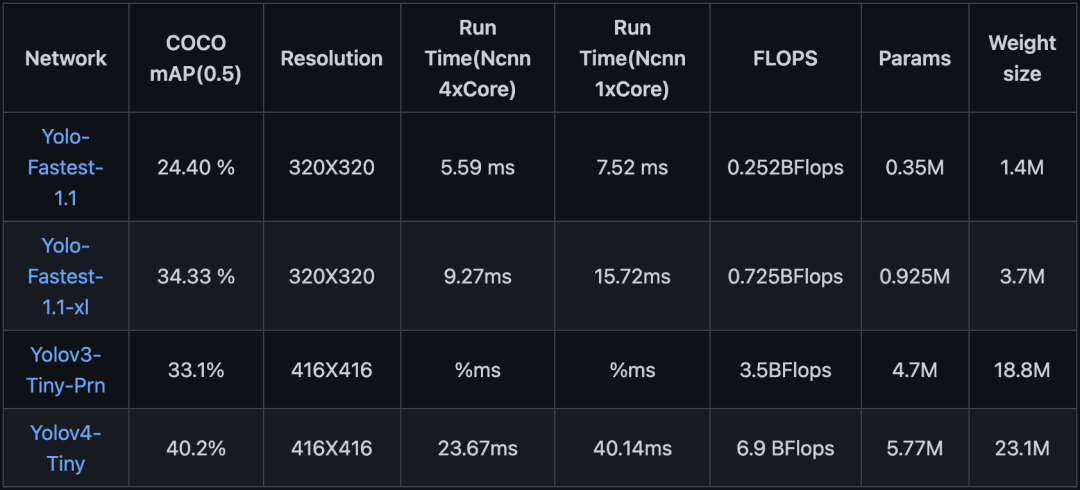The image size is (1080, 490).
Task: Select the 5.59 ms runtime cell
Action: (x=477, y=167)
